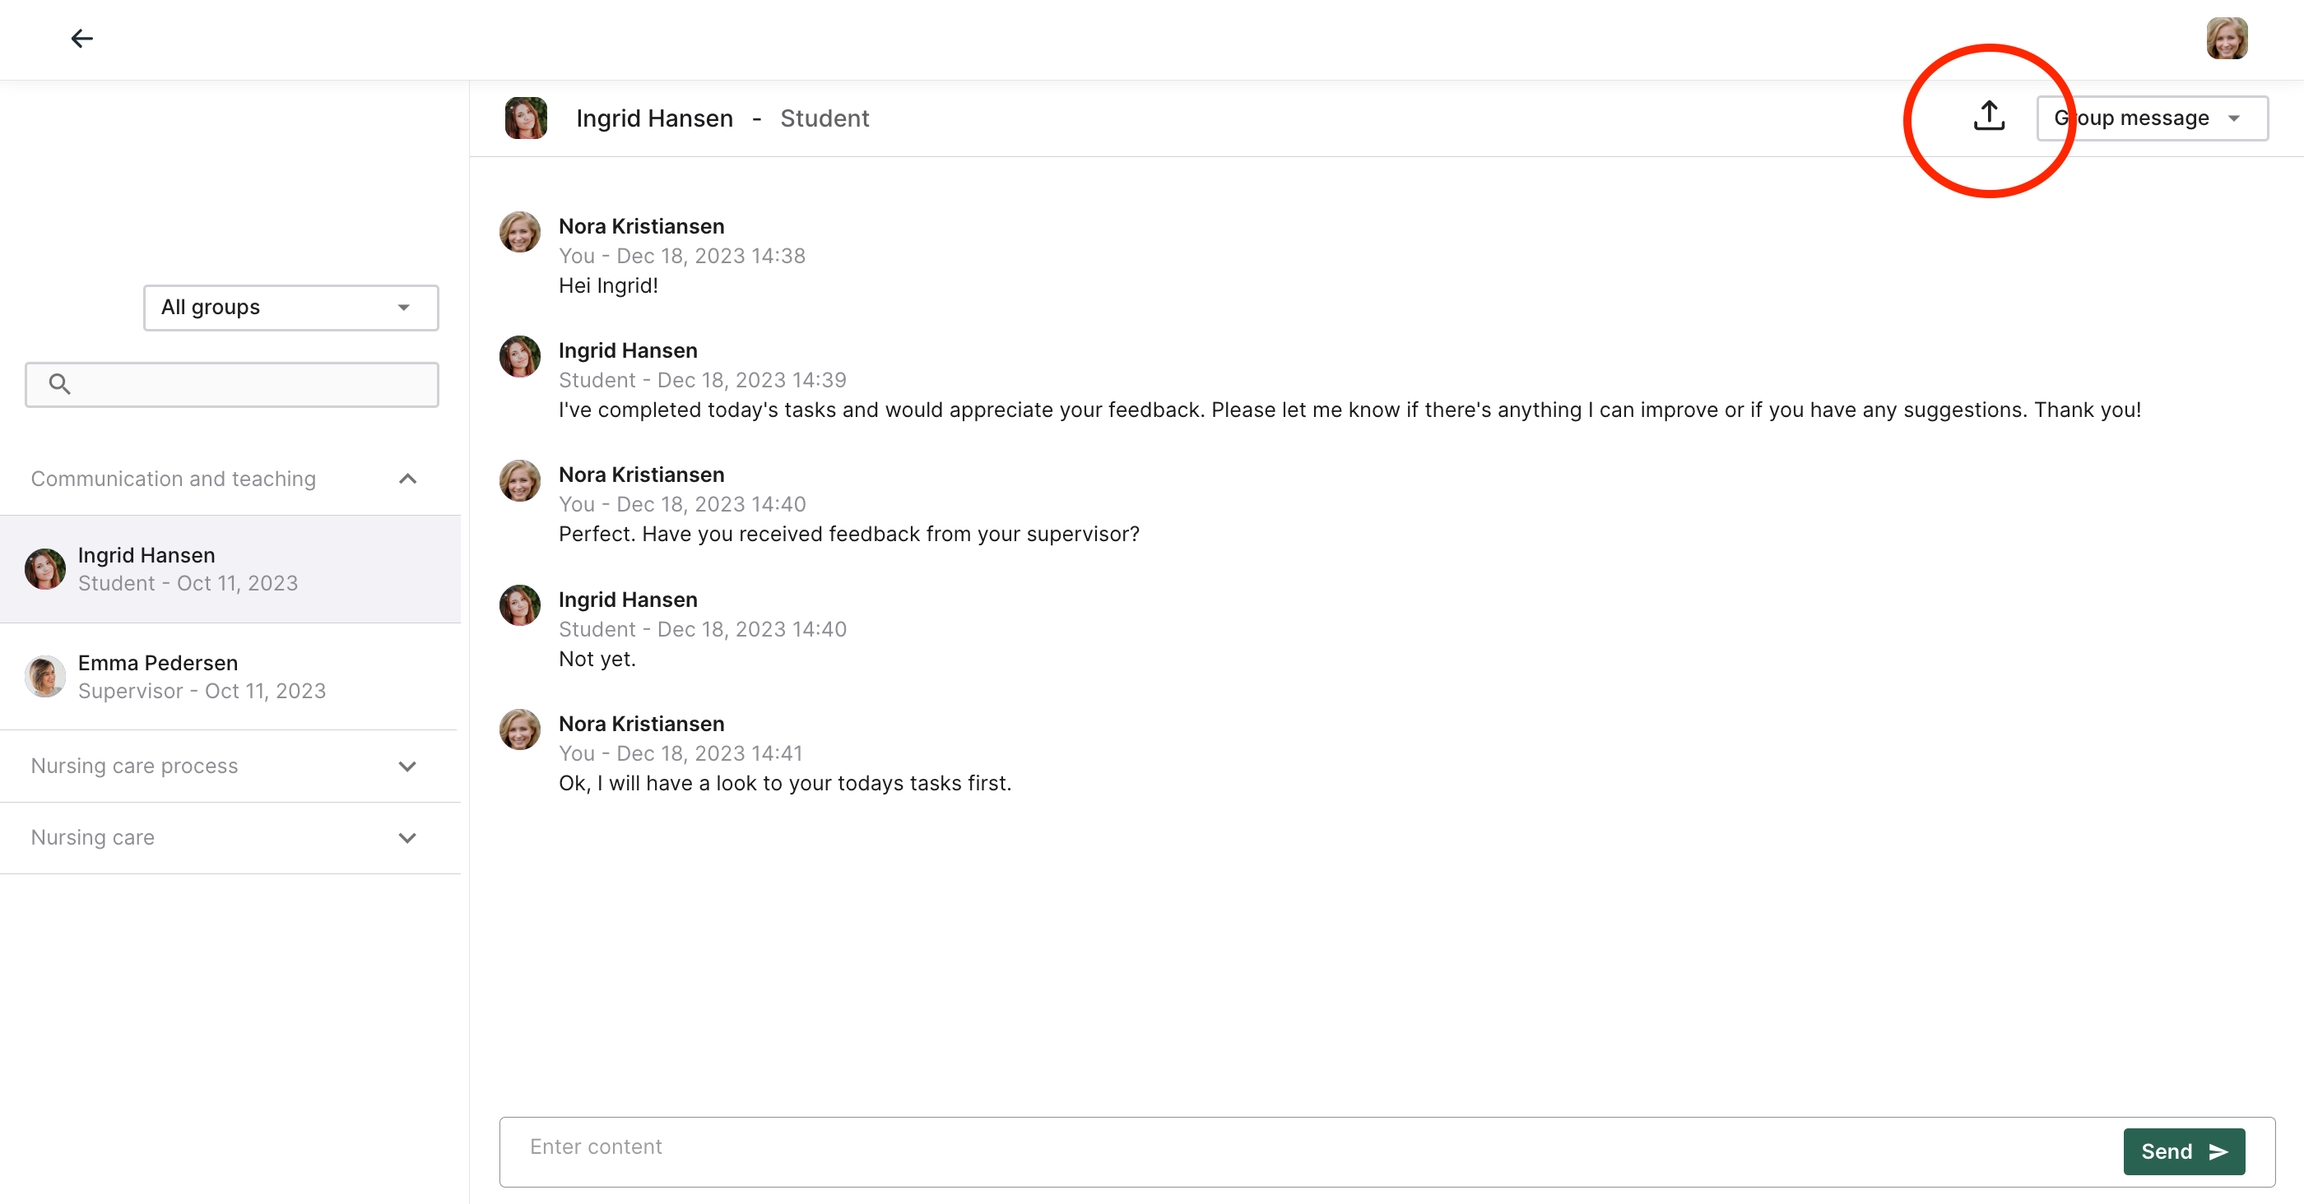Click Ingrid's avatar on 'Not yet.' message
2304x1204 pixels.
[x=520, y=605]
